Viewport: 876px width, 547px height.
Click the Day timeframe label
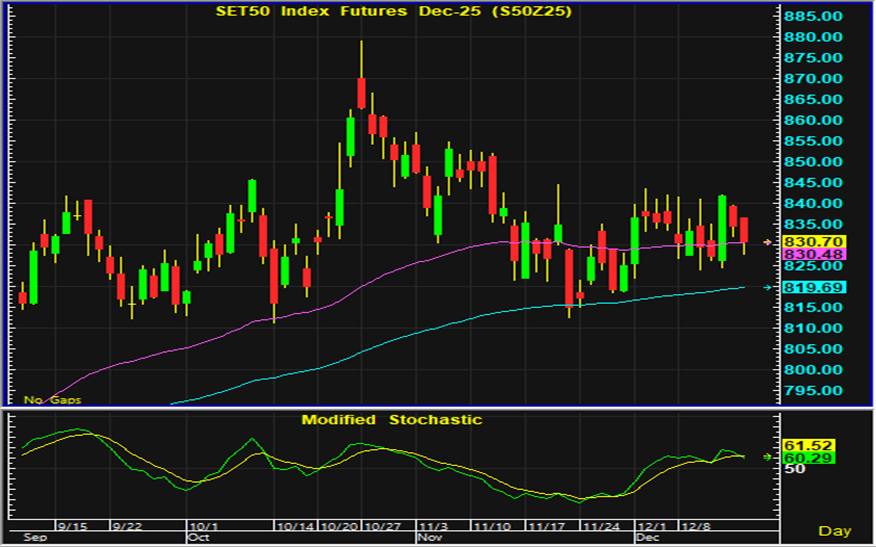tap(834, 530)
